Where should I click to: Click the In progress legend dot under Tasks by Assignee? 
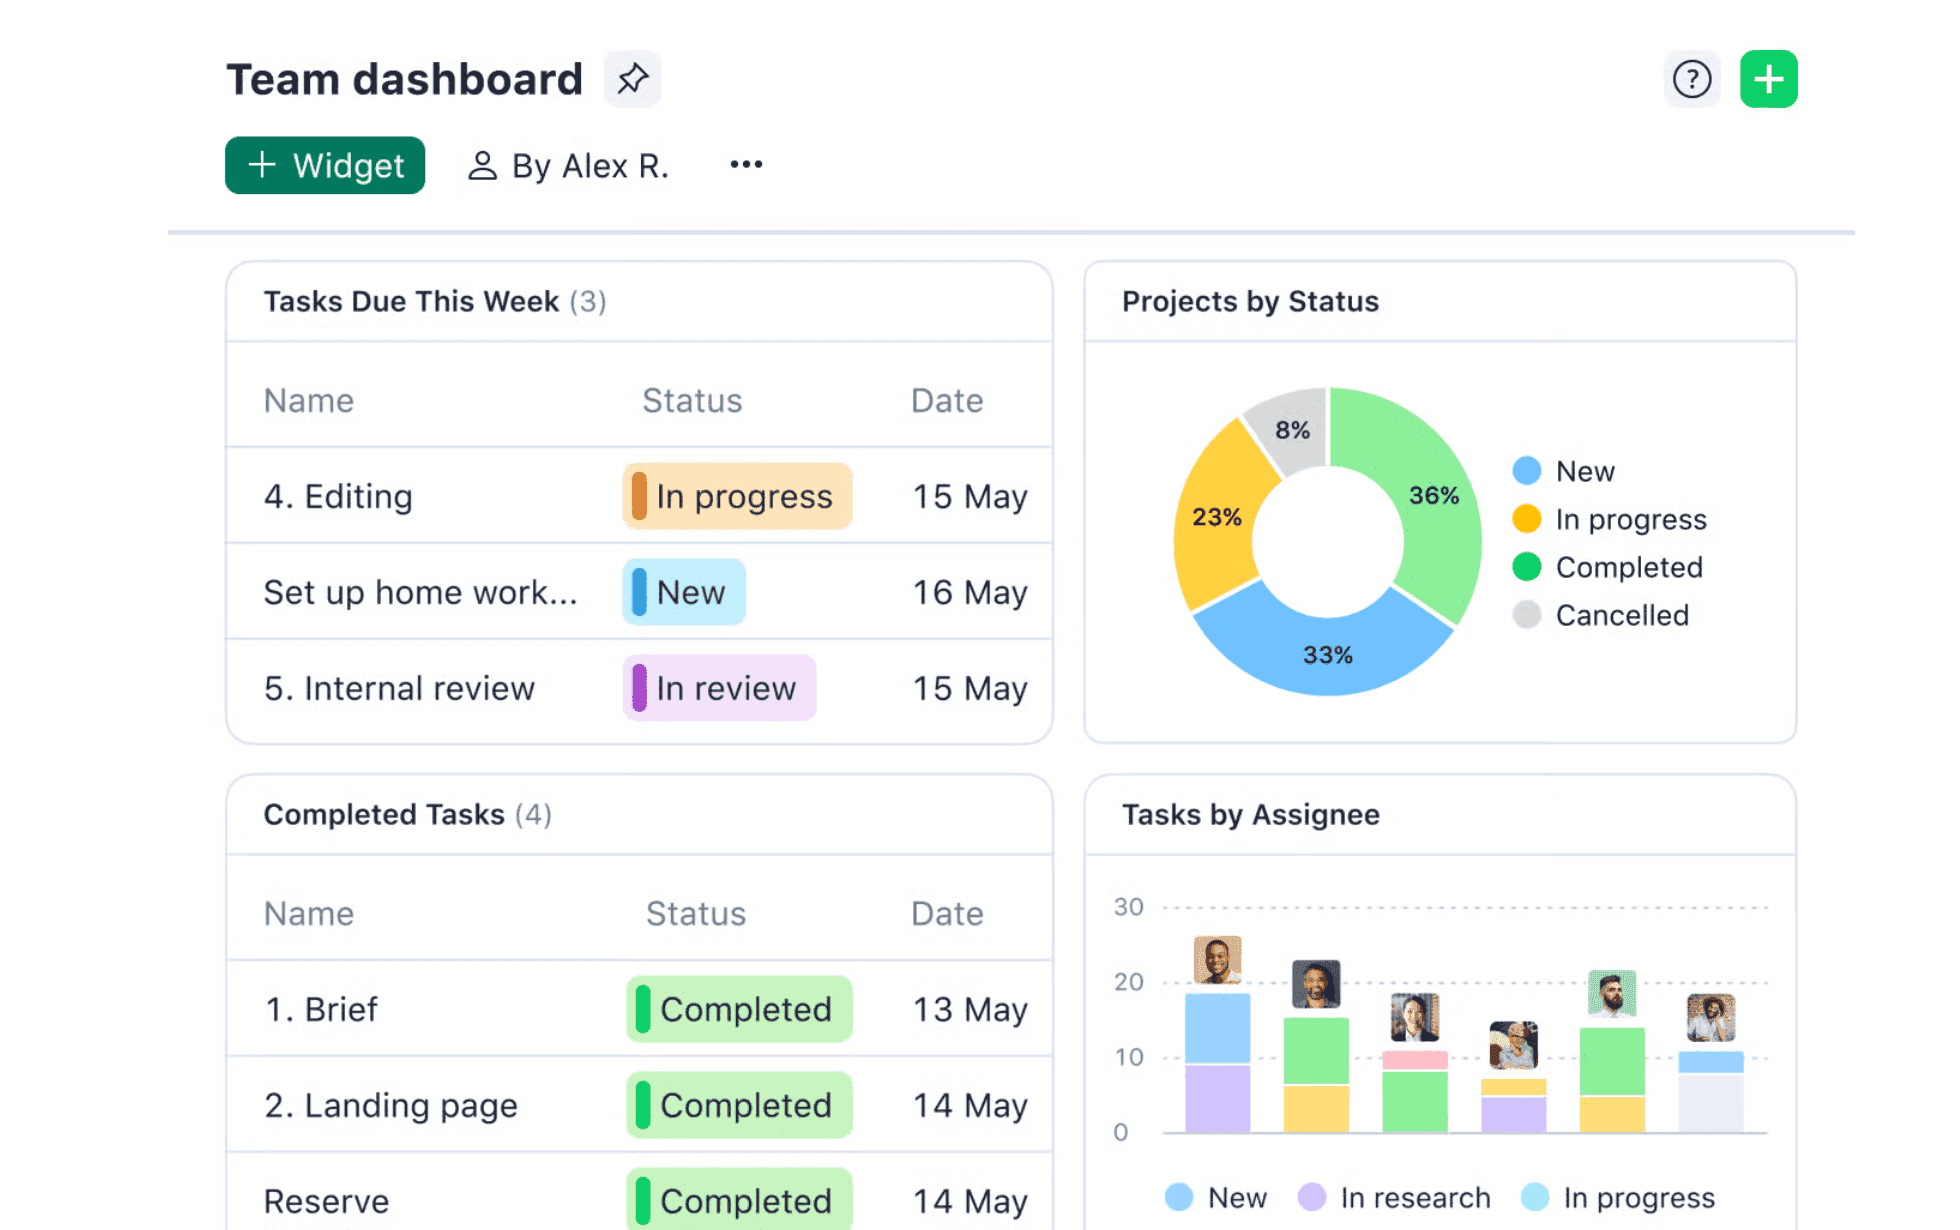click(x=1536, y=1196)
